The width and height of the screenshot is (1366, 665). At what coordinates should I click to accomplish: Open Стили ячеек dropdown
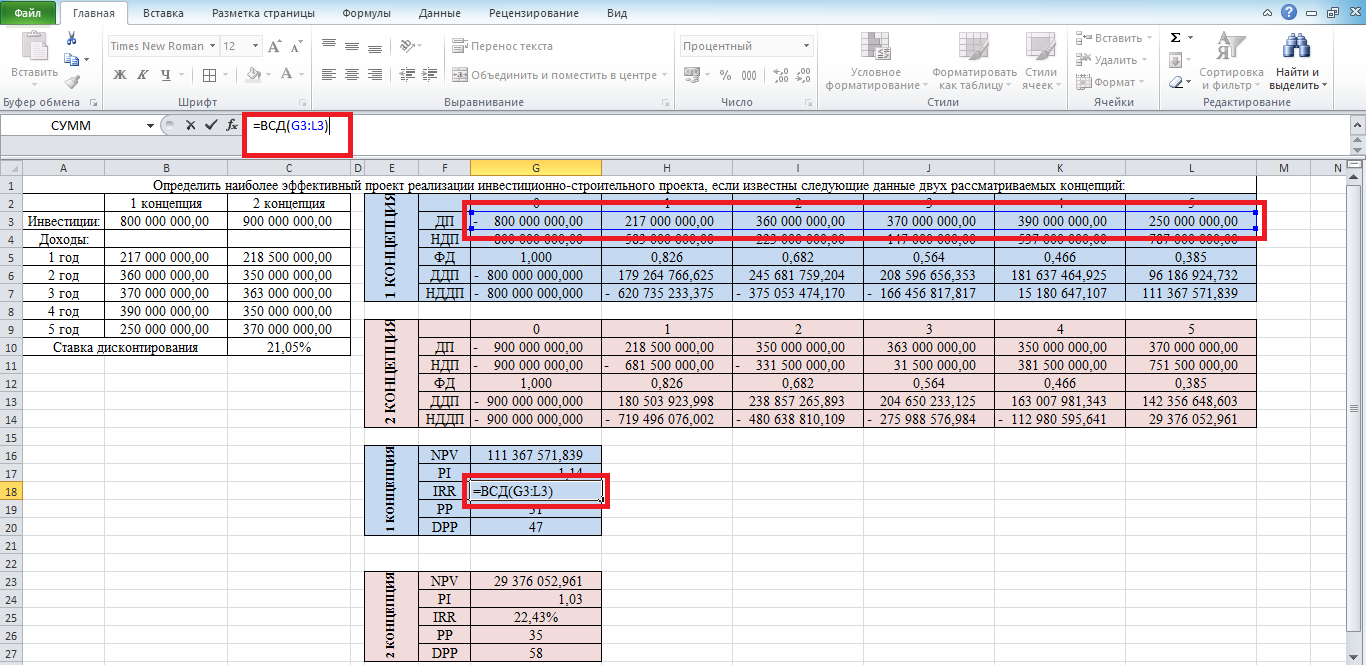click(x=1041, y=61)
